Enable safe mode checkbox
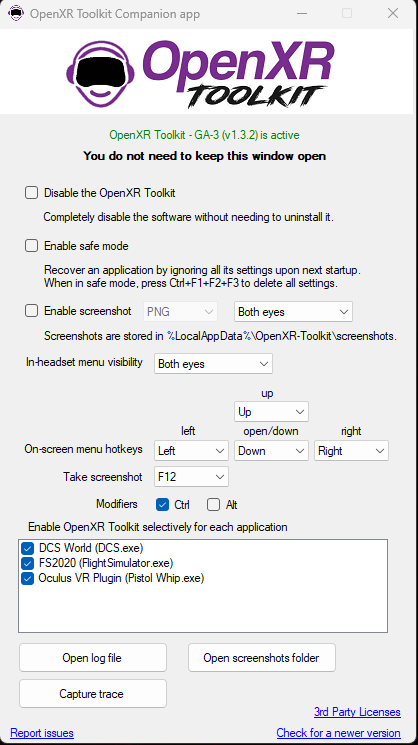Screen dimensions: 418x745 pos(31,246)
